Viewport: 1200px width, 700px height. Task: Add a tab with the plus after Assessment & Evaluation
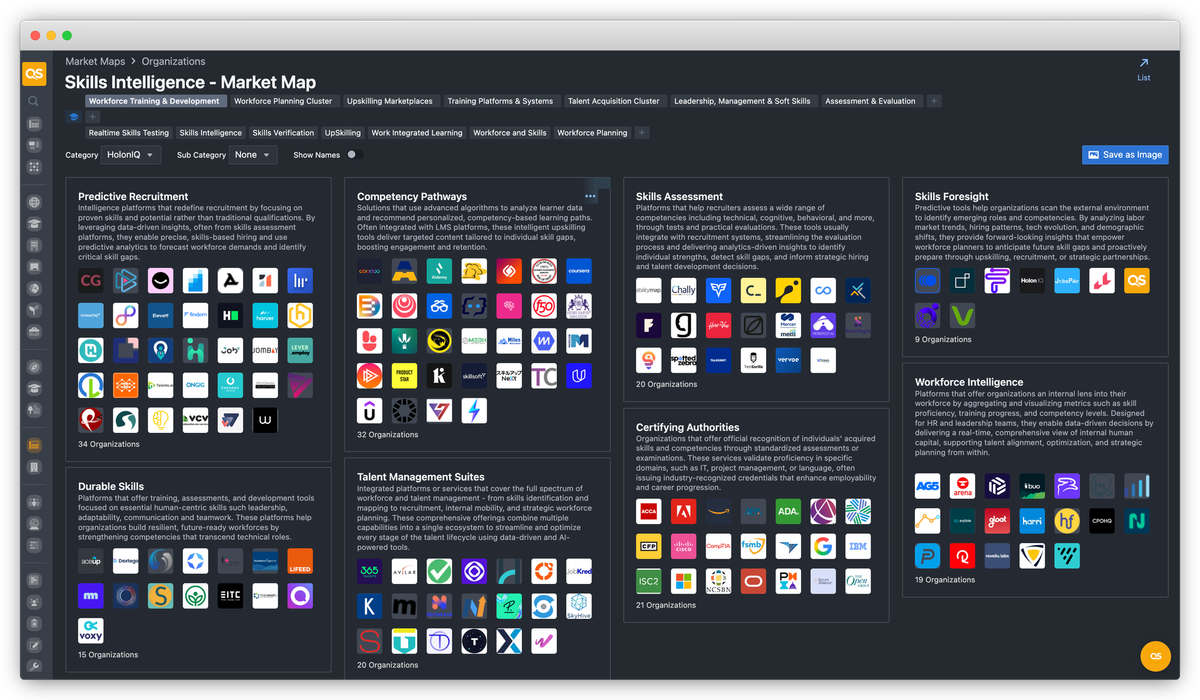(x=934, y=101)
